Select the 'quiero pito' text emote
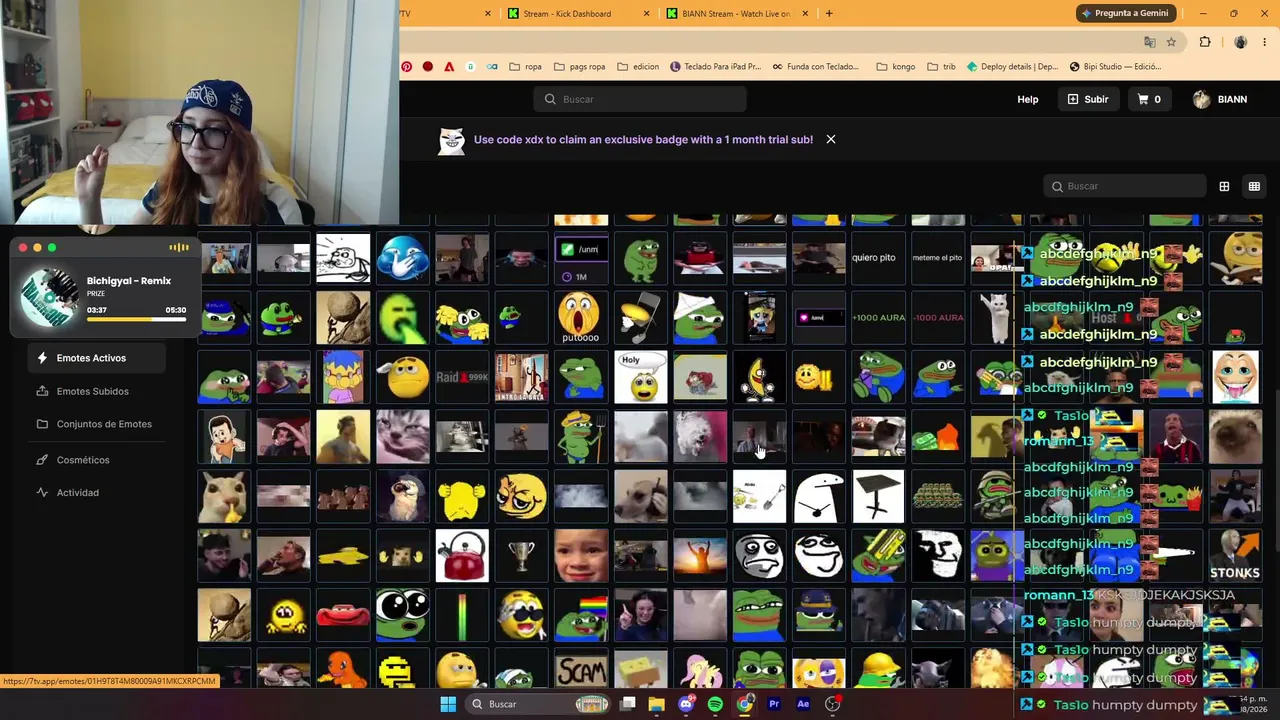 pos(874,258)
